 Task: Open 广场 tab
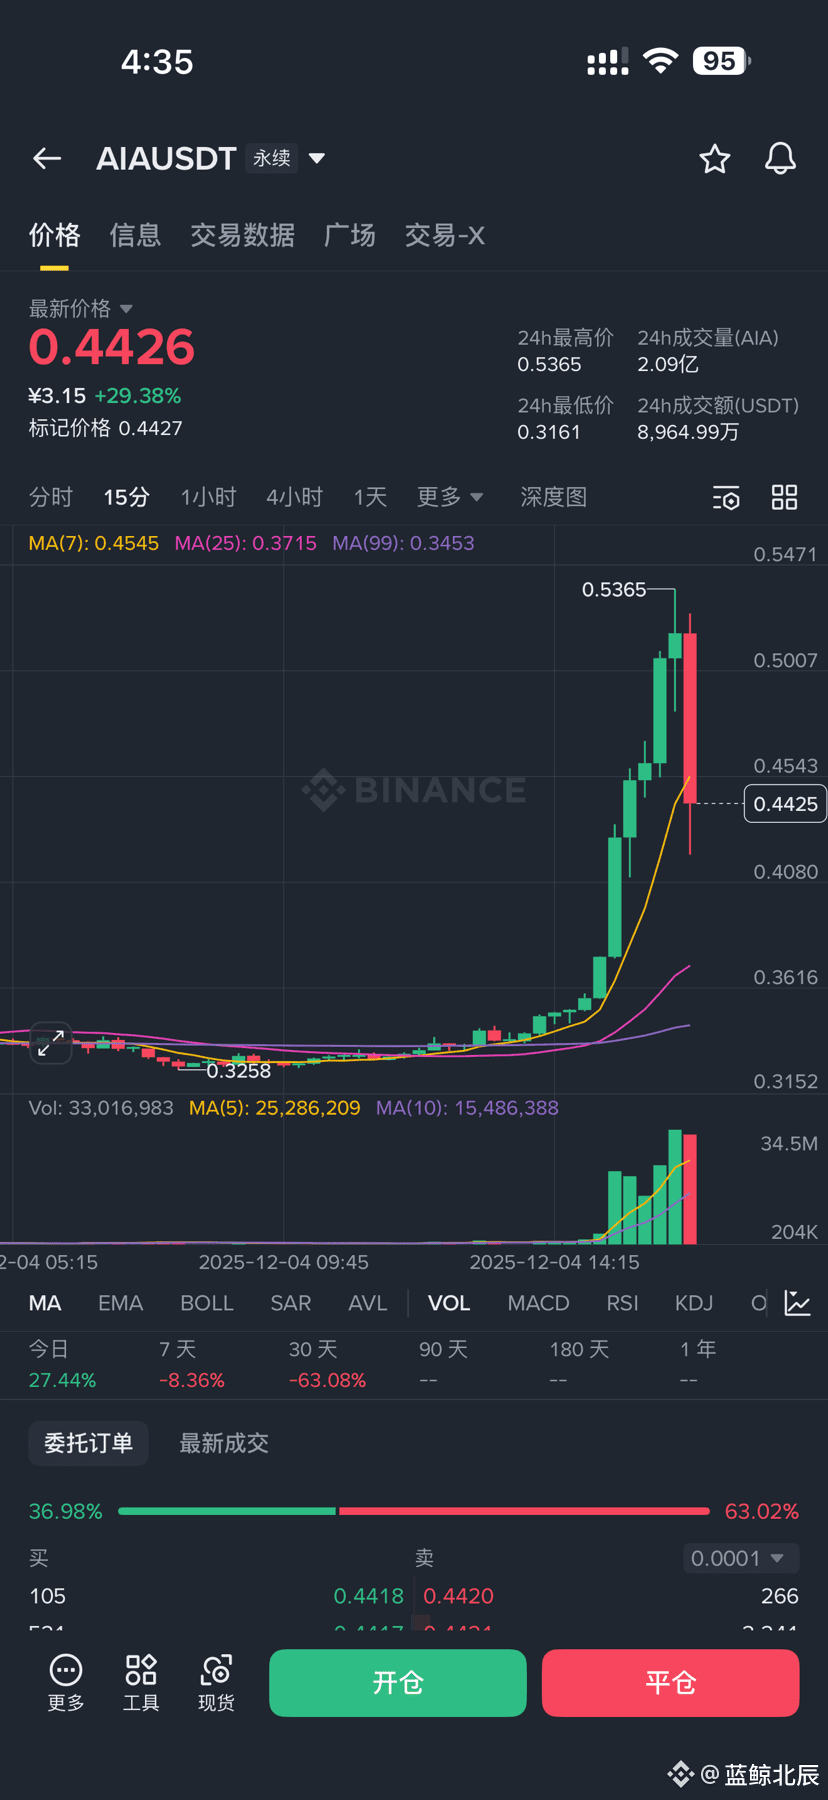tap(350, 235)
